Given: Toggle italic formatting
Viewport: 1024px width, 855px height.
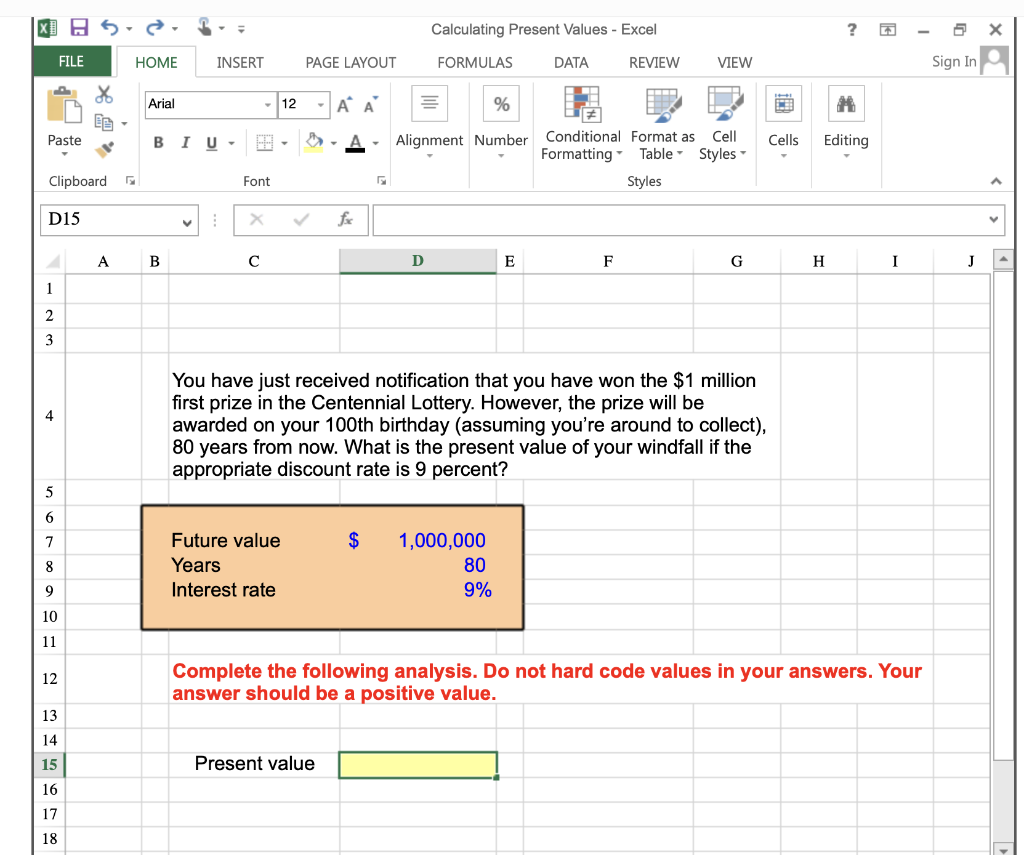Looking at the screenshot, I should pyautogui.click(x=184, y=143).
